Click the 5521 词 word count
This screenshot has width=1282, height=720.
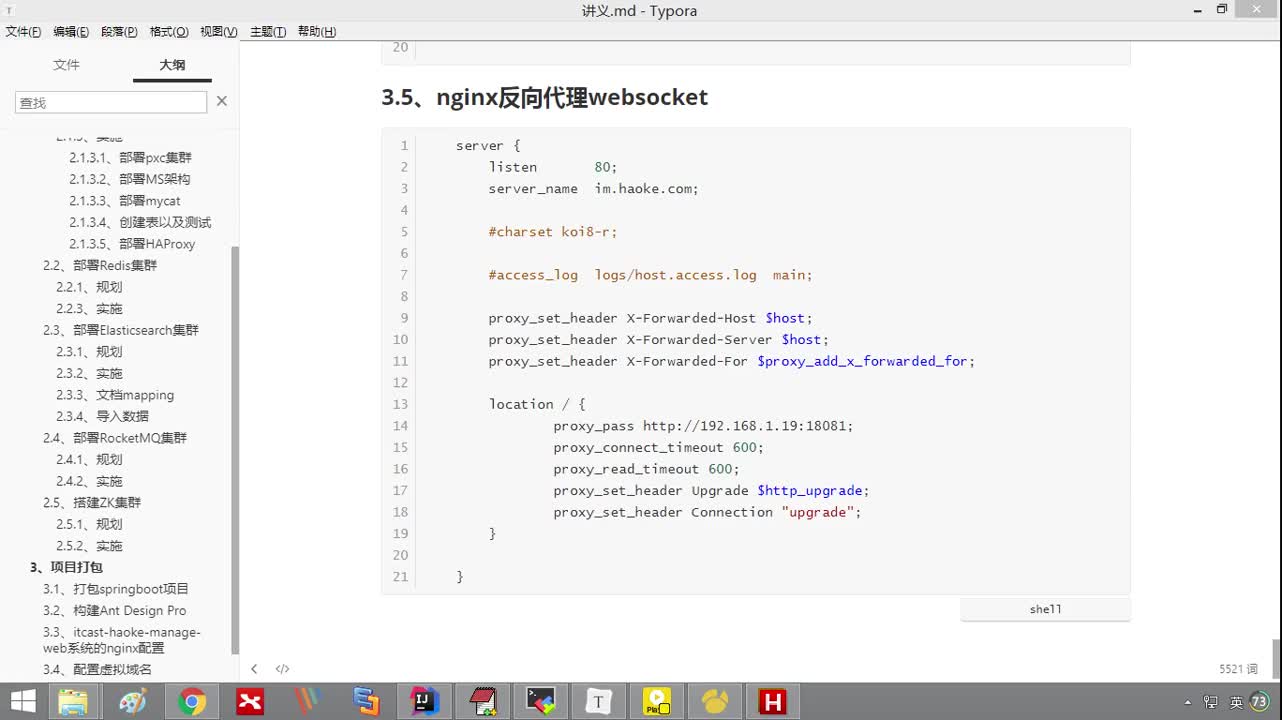coord(1238,669)
